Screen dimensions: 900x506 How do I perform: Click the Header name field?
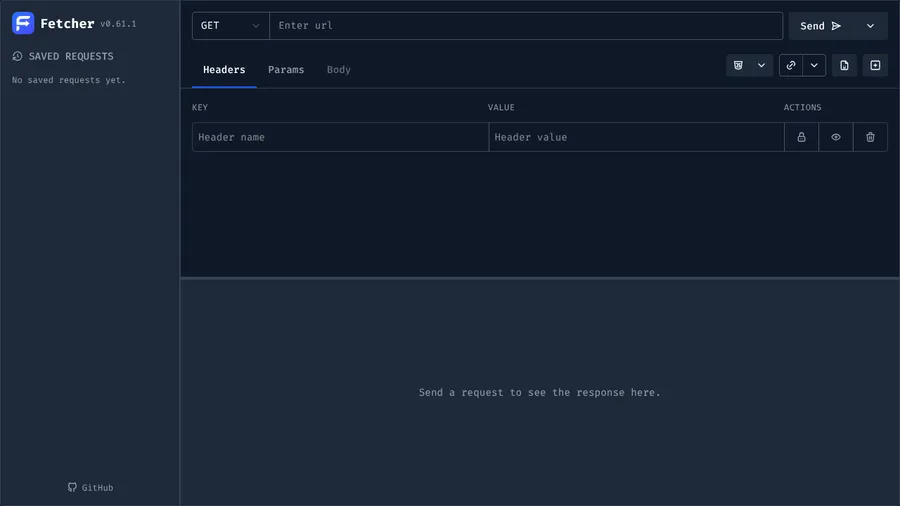pos(340,137)
